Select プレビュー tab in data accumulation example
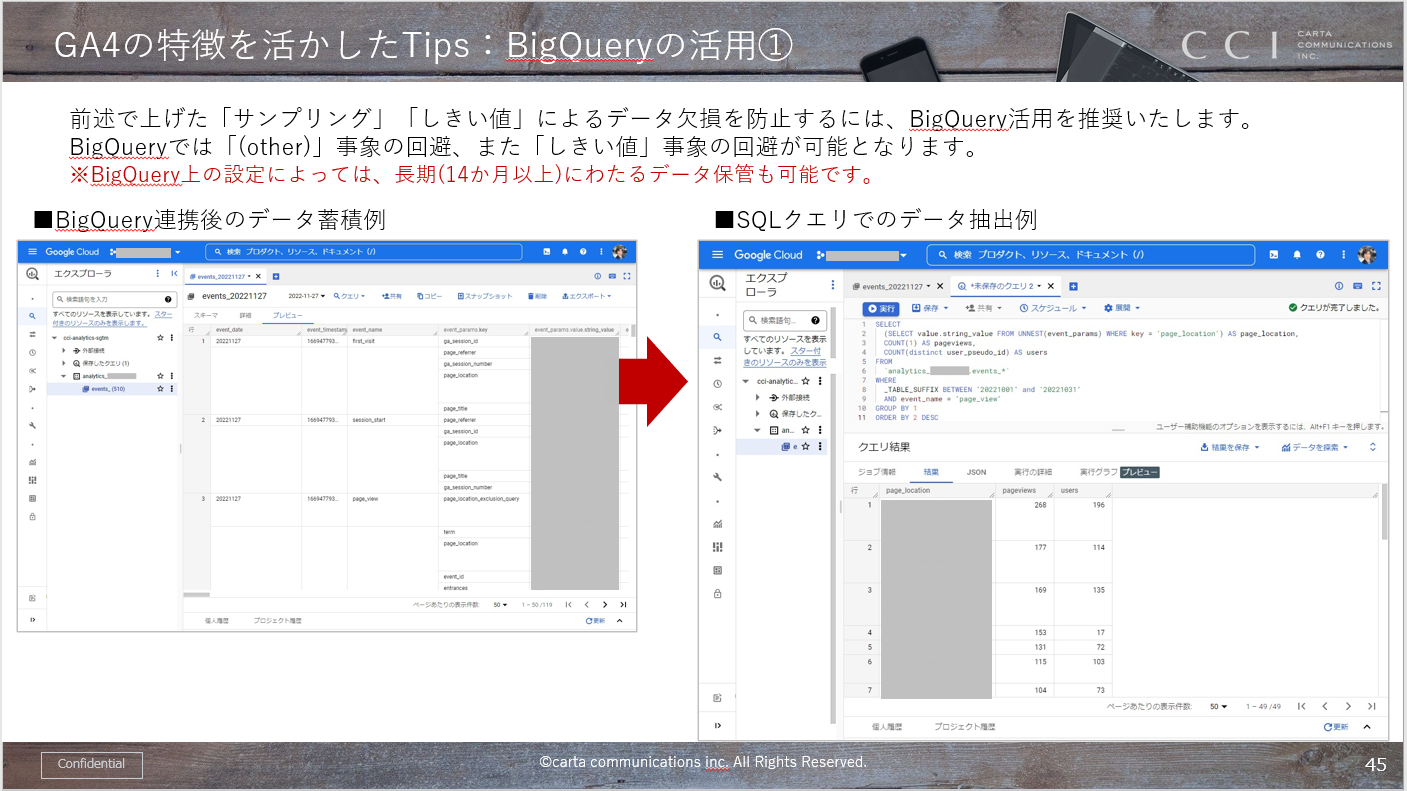This screenshot has width=1407, height=791. coord(288,315)
